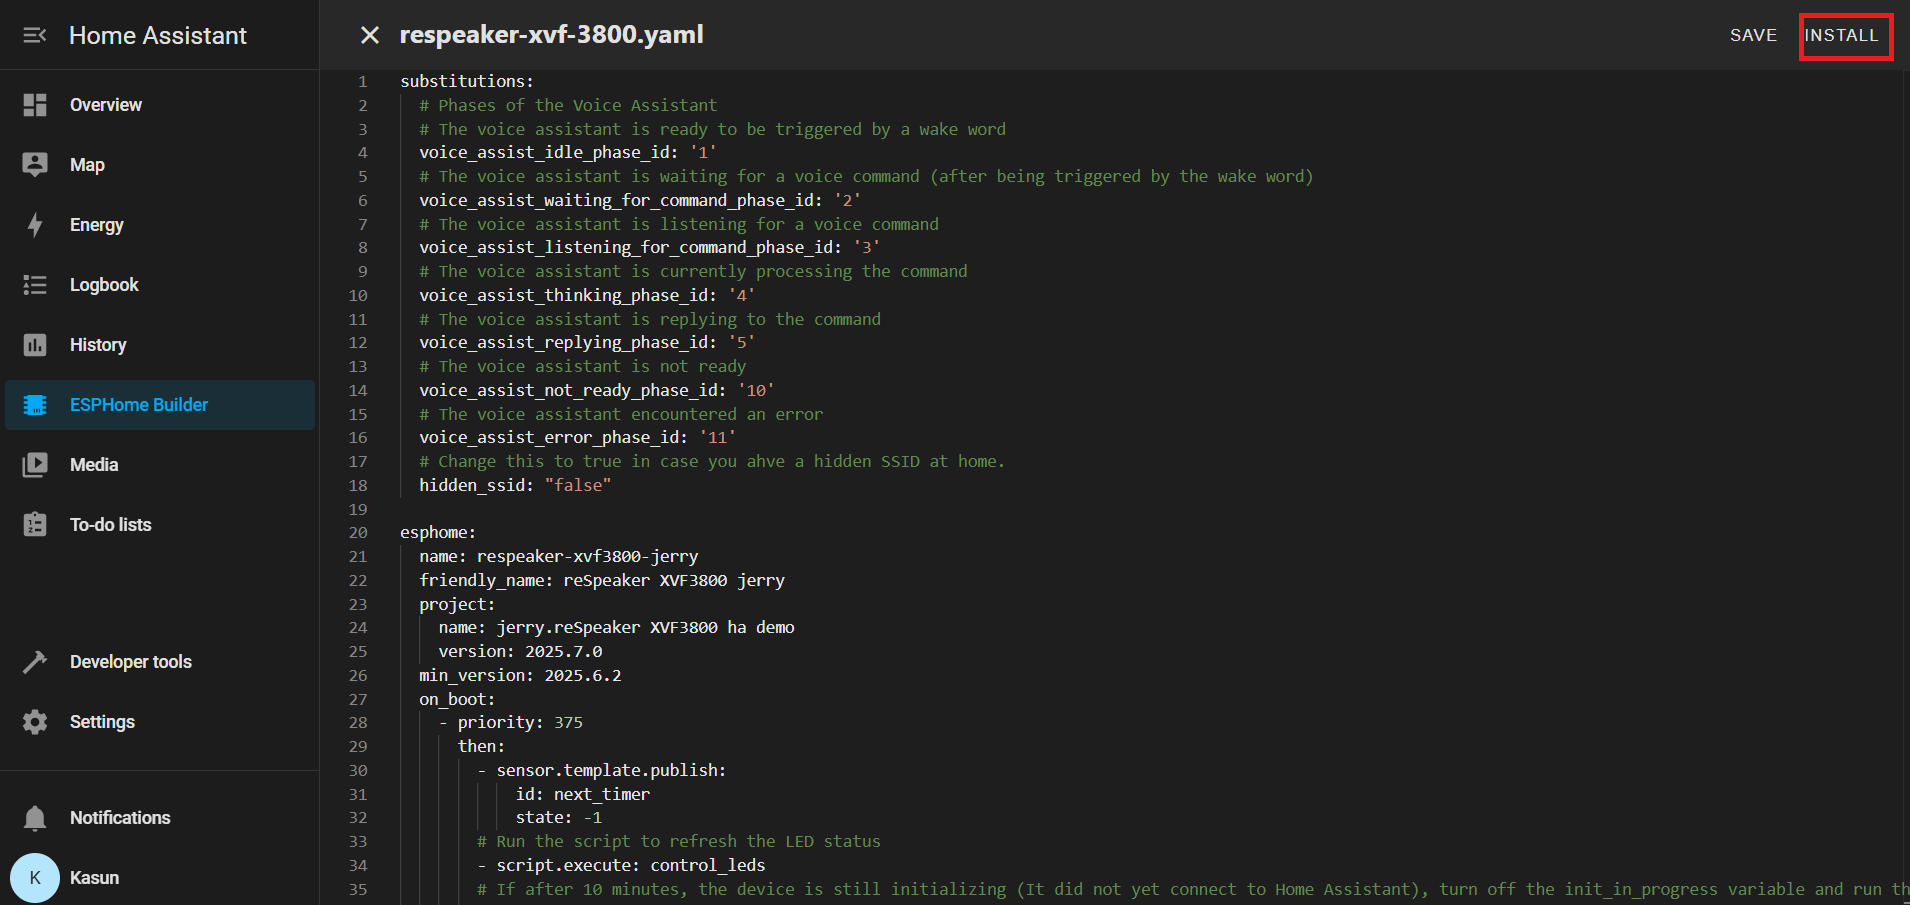Viewport: 1910px width, 905px height.
Task: Click the 'then:' line under on_boot
Action: pyautogui.click(x=481, y=746)
